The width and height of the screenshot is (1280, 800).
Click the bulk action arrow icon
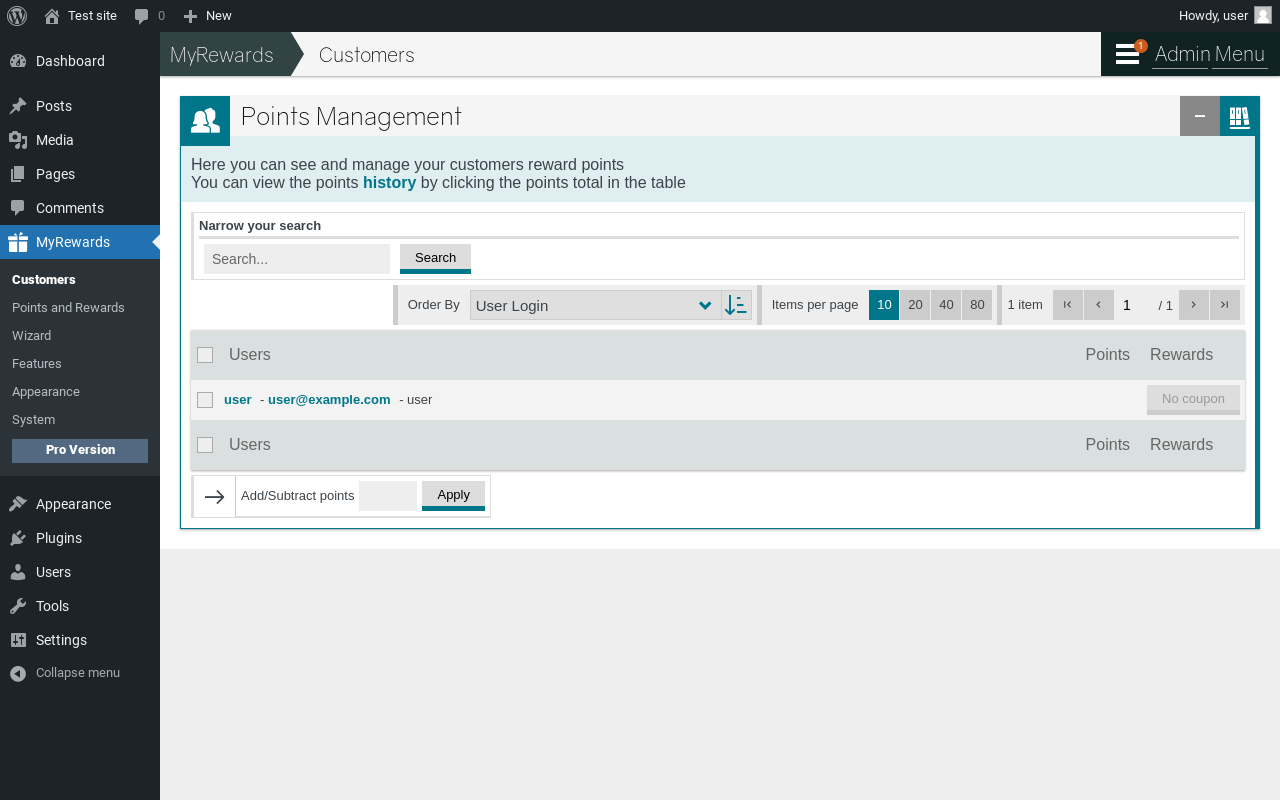214,497
